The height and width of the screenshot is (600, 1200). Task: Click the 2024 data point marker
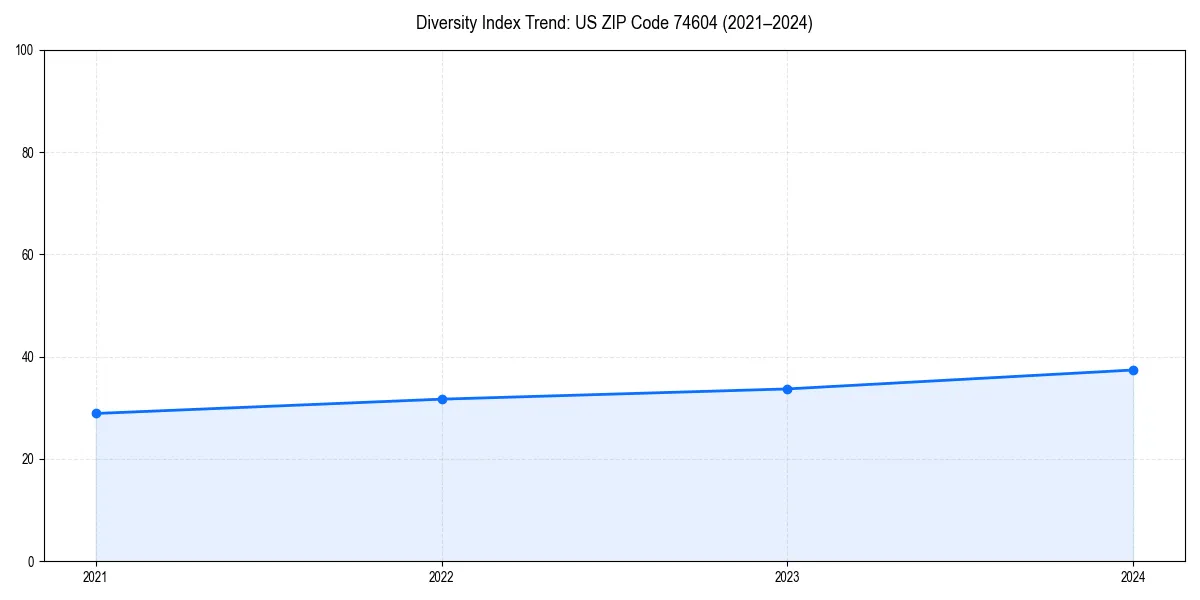click(1133, 370)
